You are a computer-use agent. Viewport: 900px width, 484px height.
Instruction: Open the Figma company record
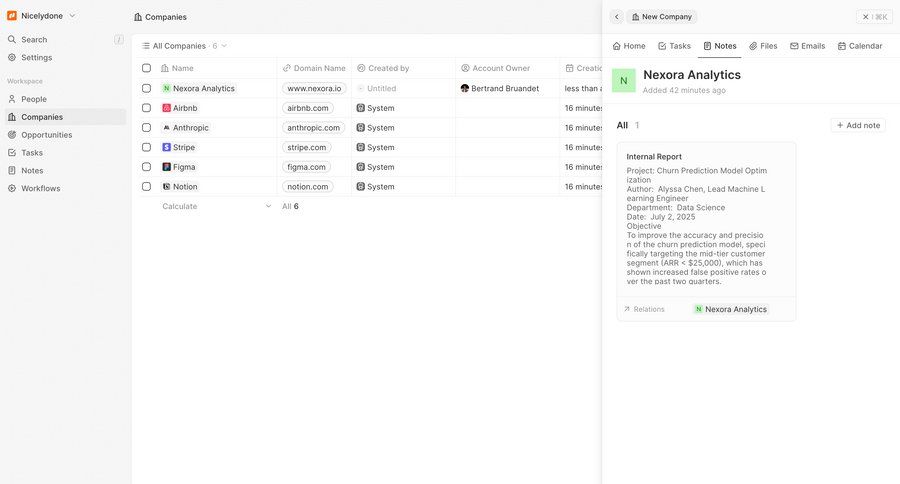pyautogui.click(x=179, y=167)
